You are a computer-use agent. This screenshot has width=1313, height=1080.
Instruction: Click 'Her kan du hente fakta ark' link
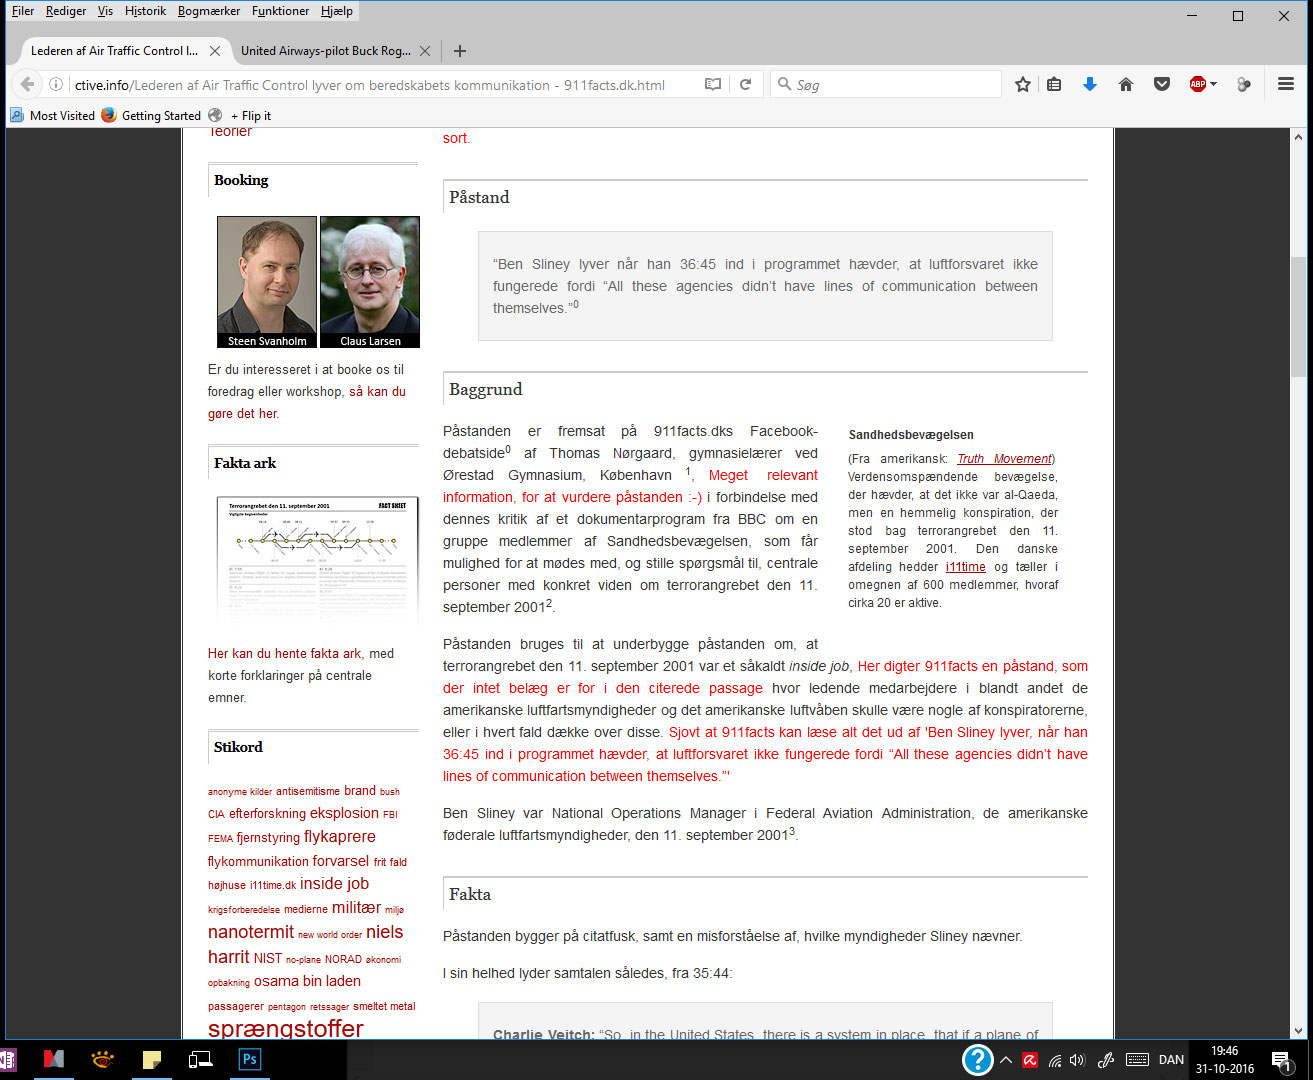click(x=285, y=653)
